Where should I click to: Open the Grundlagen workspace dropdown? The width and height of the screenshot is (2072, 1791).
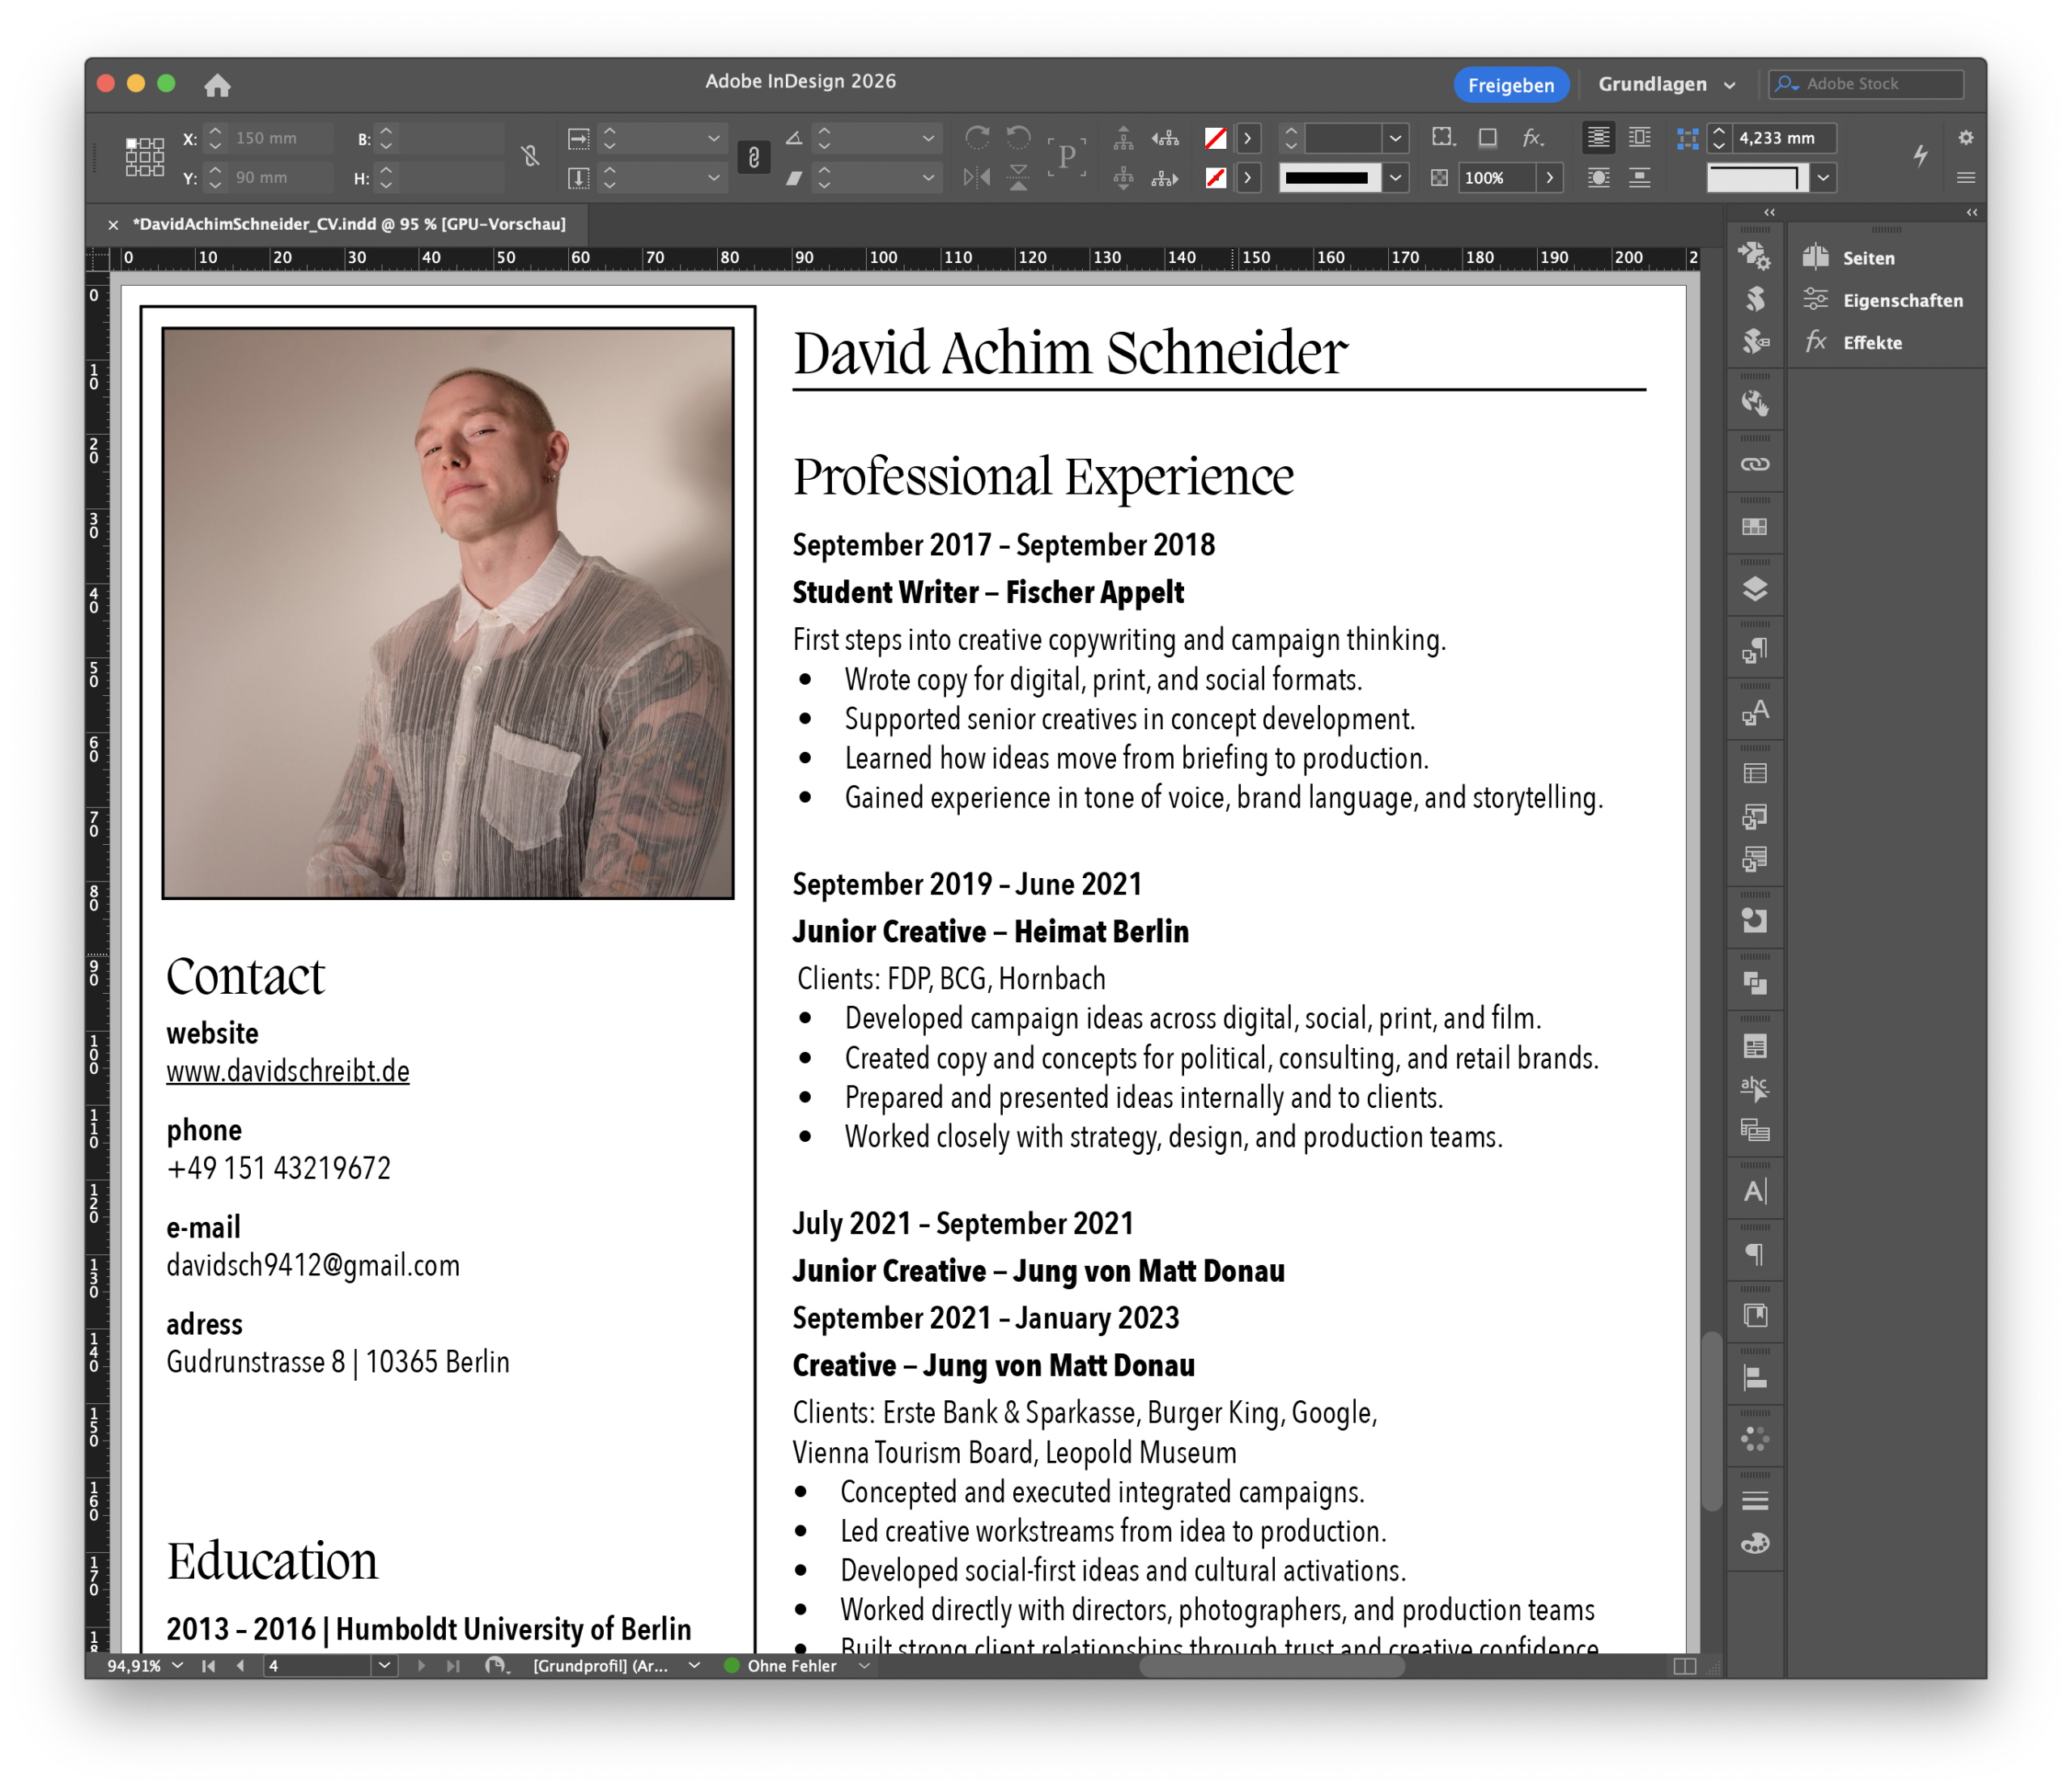(x=1665, y=85)
